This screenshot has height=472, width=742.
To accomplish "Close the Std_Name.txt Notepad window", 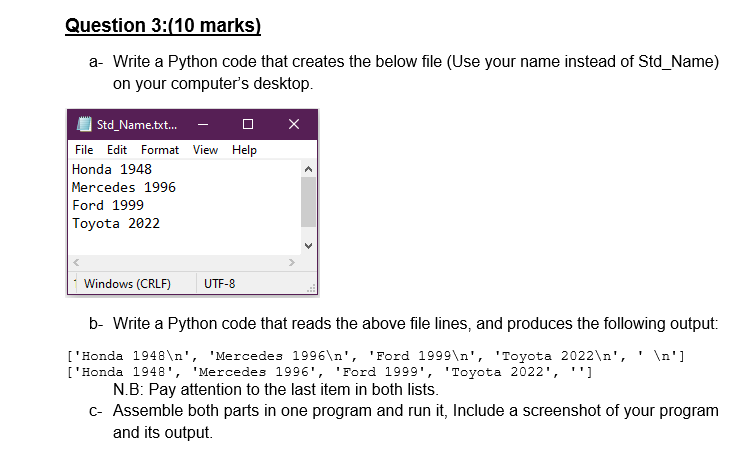I will 294,125.
